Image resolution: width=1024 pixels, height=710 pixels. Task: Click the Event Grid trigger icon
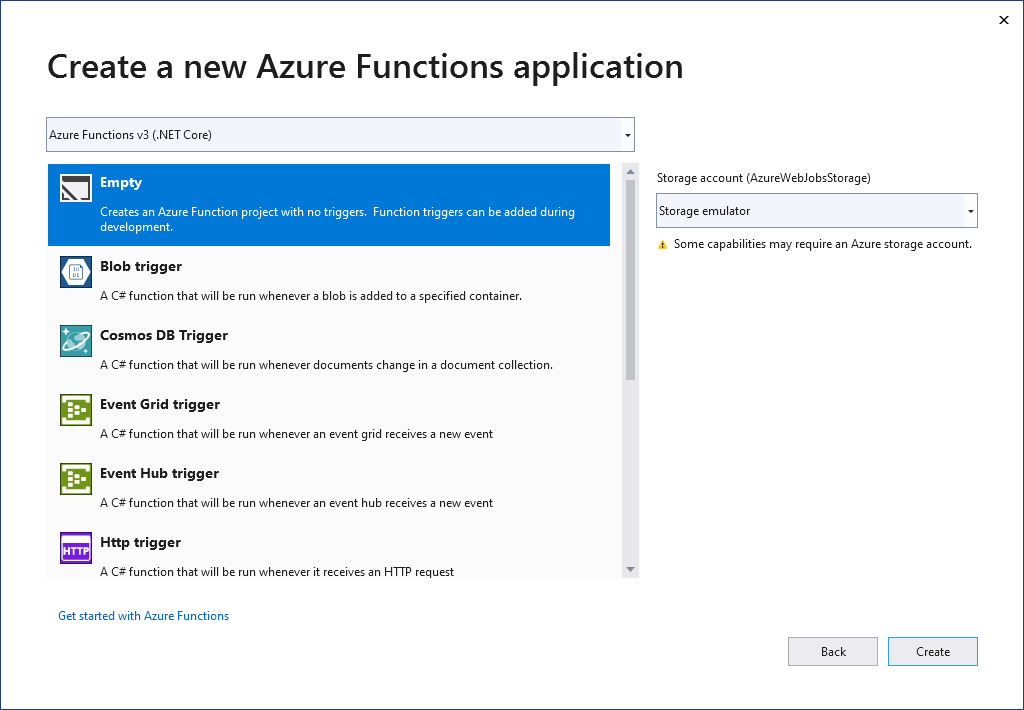tap(75, 409)
